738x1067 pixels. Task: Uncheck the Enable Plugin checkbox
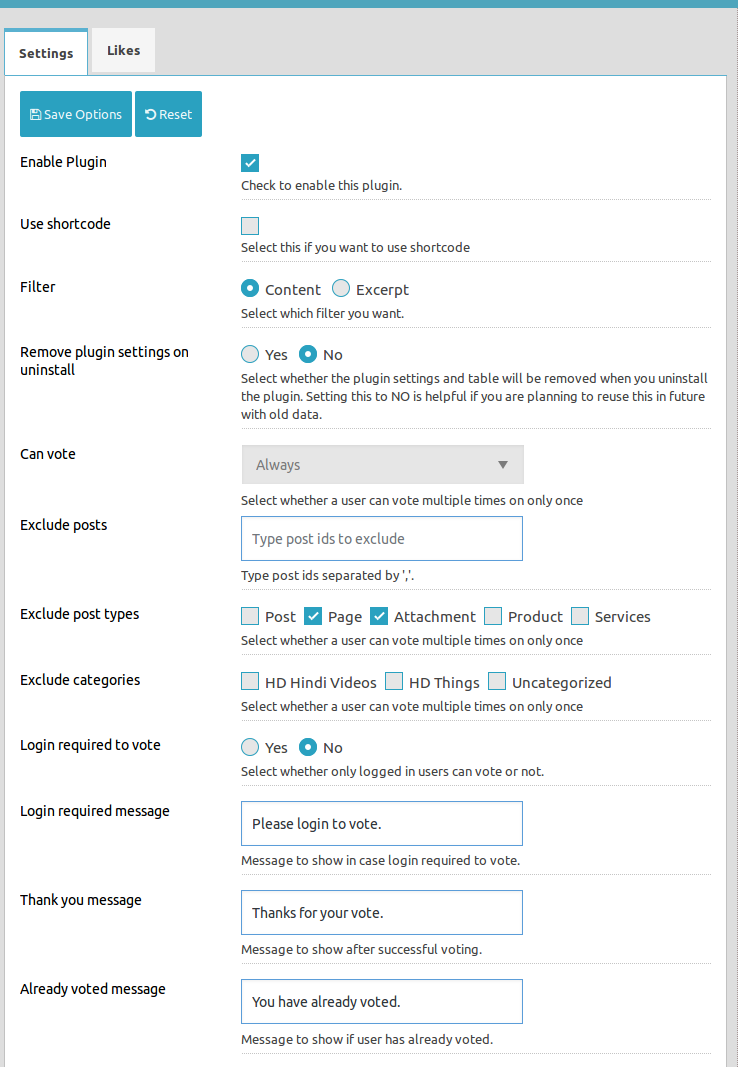coord(250,163)
